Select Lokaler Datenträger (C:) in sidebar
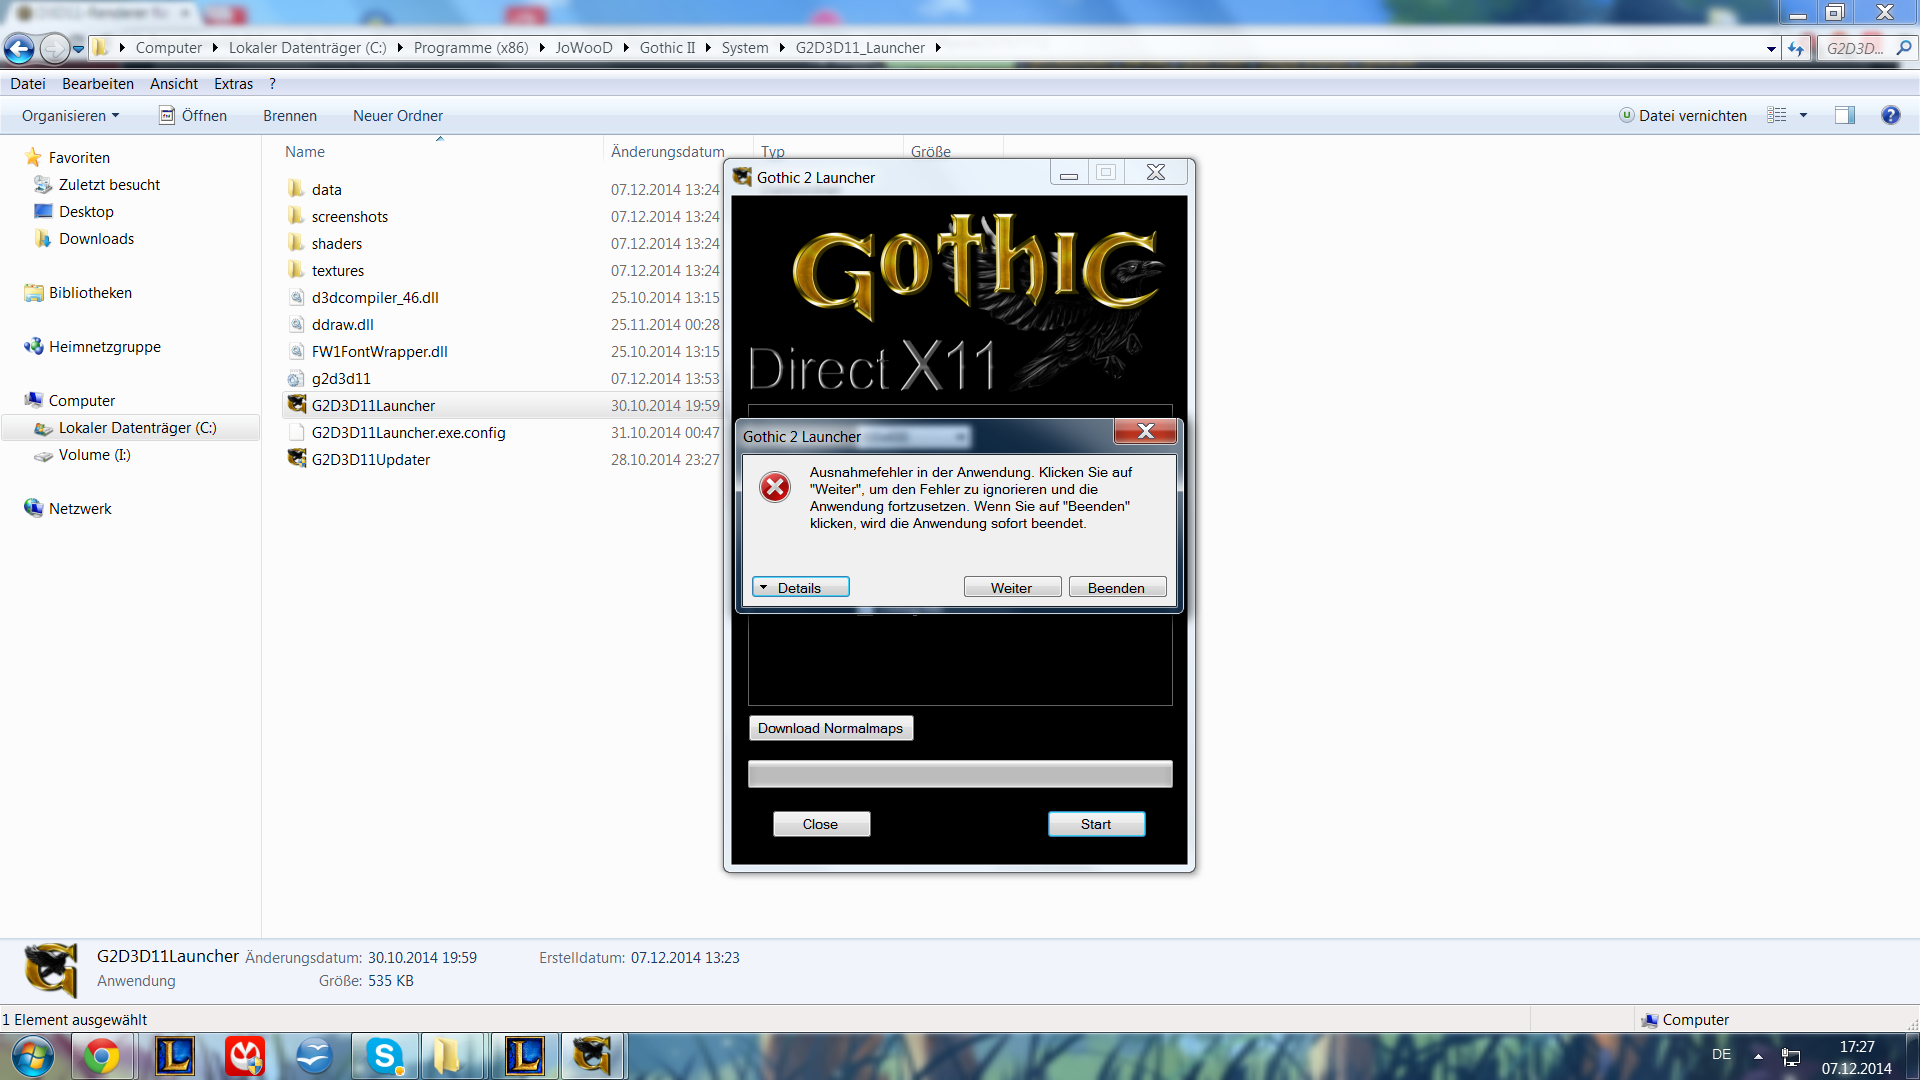The width and height of the screenshot is (1920, 1080). point(137,427)
